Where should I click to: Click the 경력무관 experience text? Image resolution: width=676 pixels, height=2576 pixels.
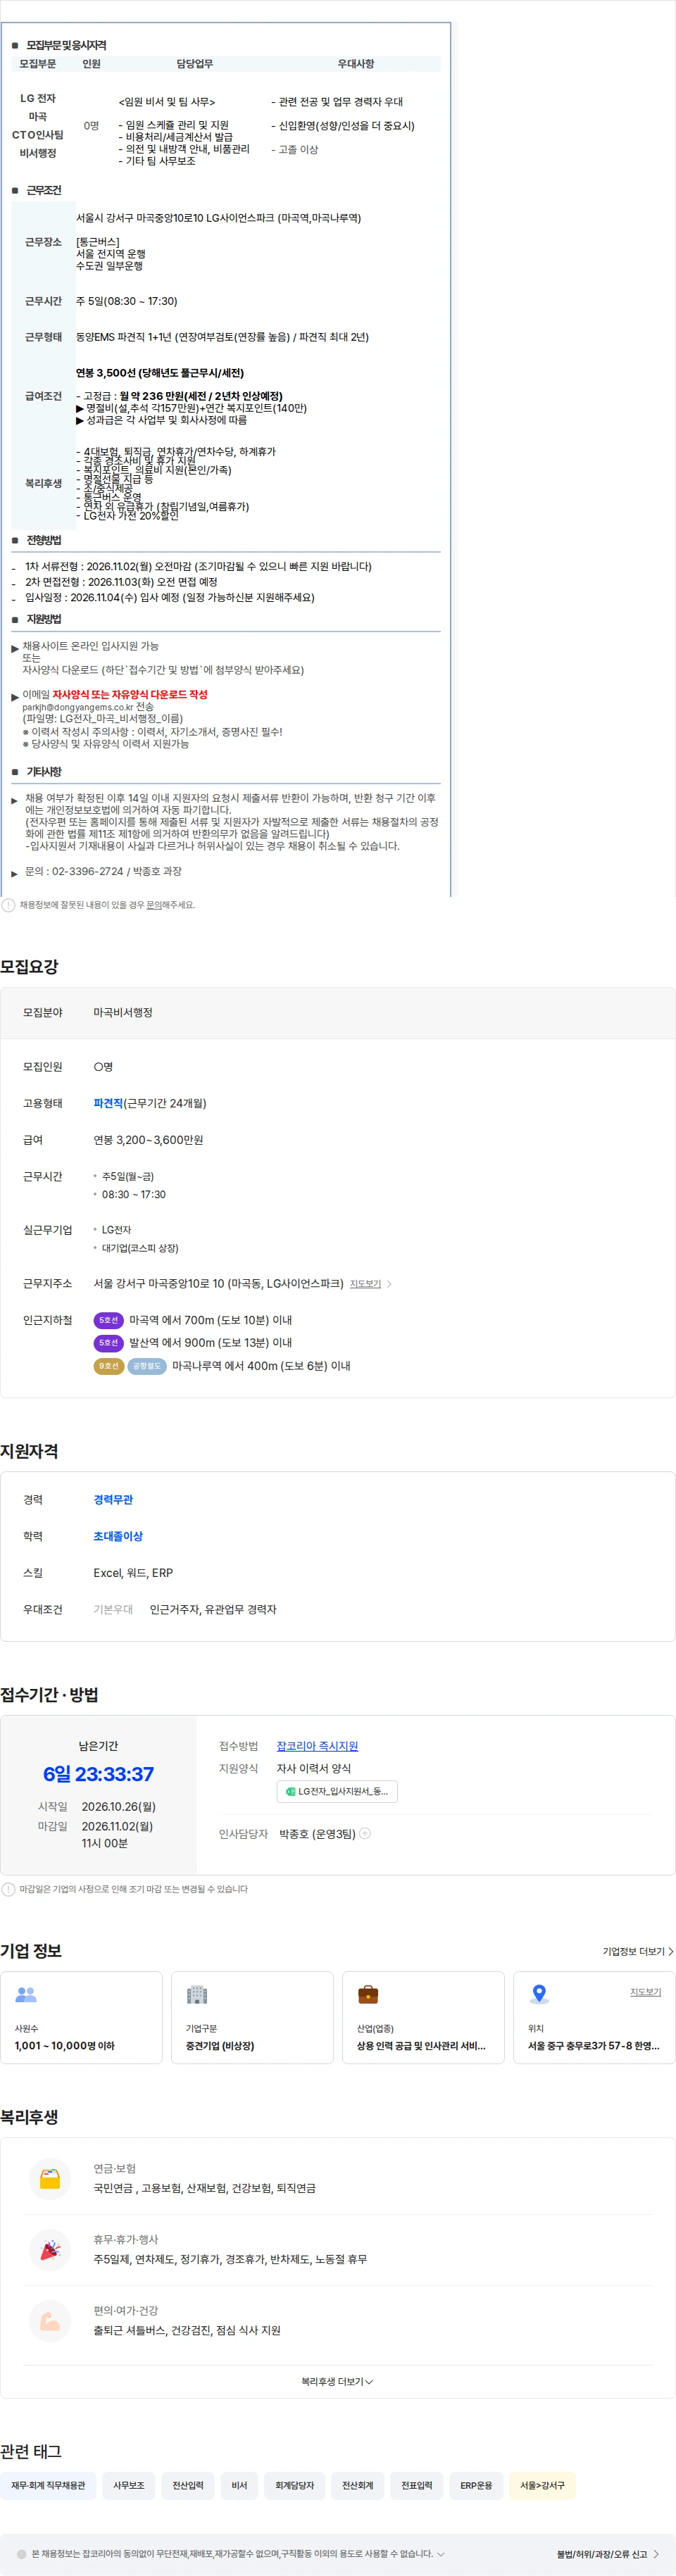[113, 1500]
